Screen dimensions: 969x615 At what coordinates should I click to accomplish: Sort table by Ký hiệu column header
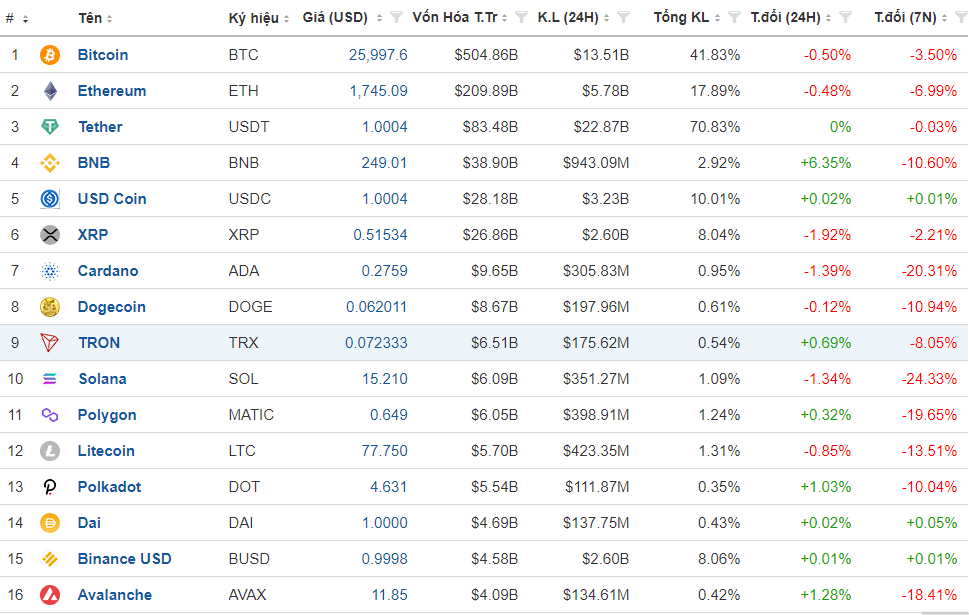click(x=258, y=18)
